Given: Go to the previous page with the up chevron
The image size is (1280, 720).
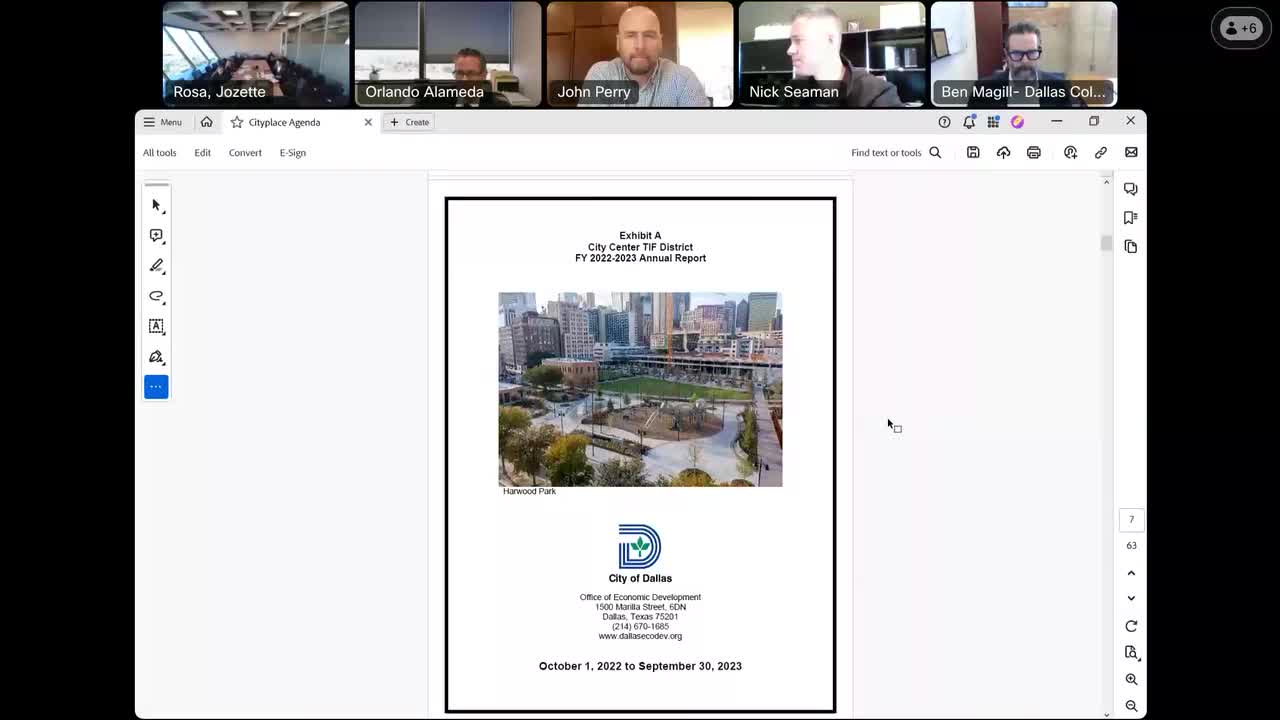Looking at the screenshot, I should pos(1131,573).
